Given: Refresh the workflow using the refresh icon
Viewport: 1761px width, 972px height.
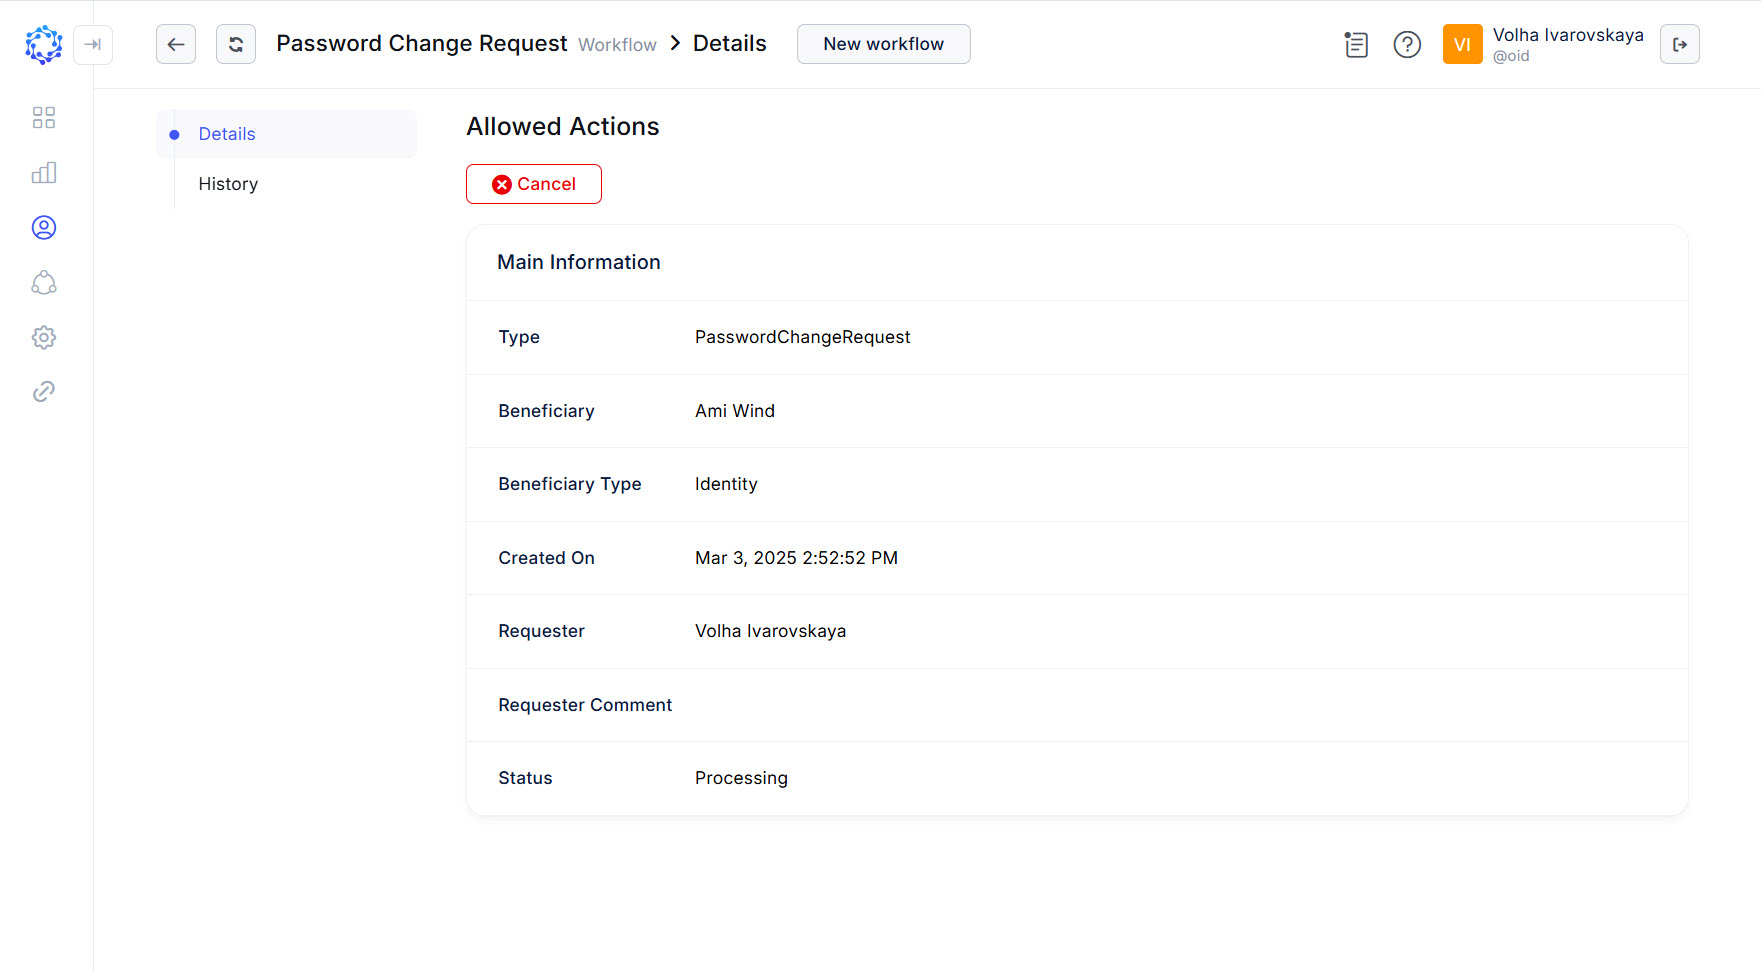Looking at the screenshot, I should (x=235, y=44).
